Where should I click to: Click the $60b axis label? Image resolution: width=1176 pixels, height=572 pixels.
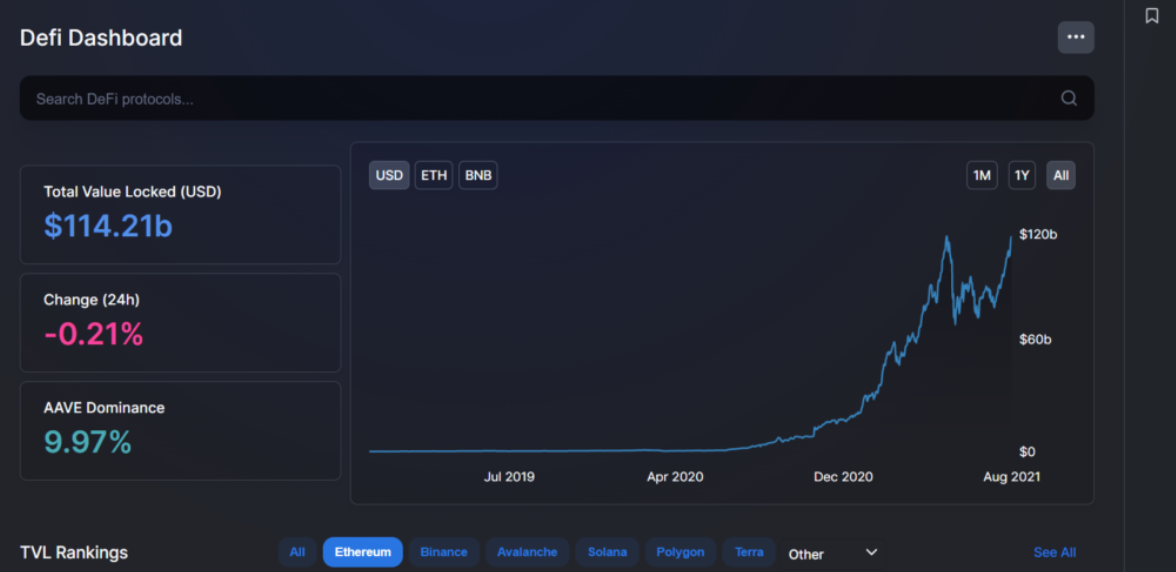pos(1035,340)
